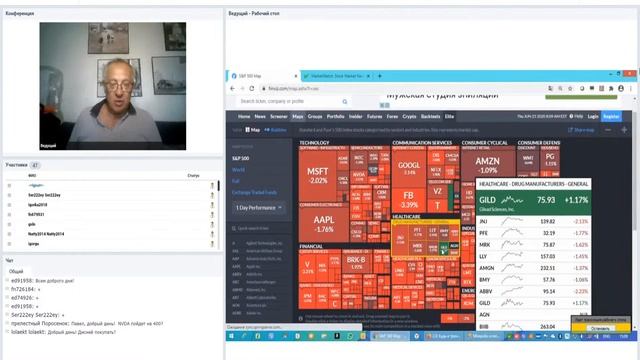This screenshot has width=640, height=360.
Task: Click the Register button
Action: 611,116
